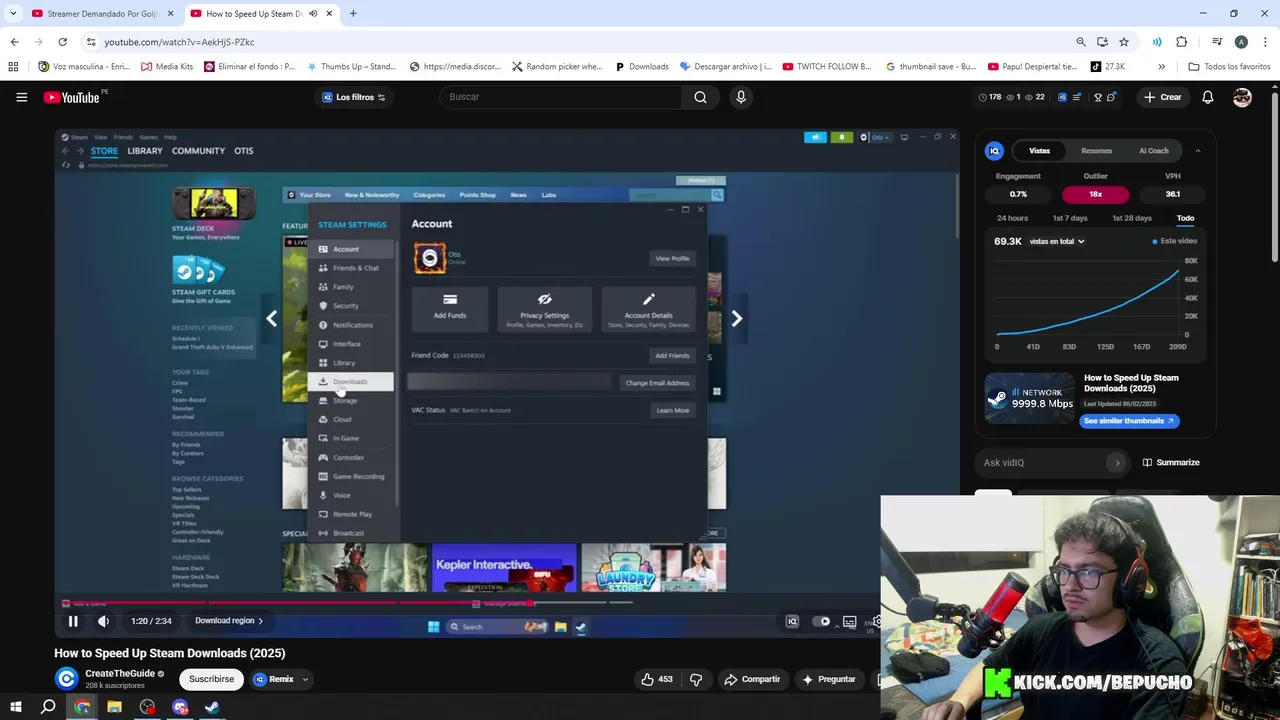This screenshot has width=1280, height=720.
Task: Open Windows taskbar search
Action: pos(48,707)
